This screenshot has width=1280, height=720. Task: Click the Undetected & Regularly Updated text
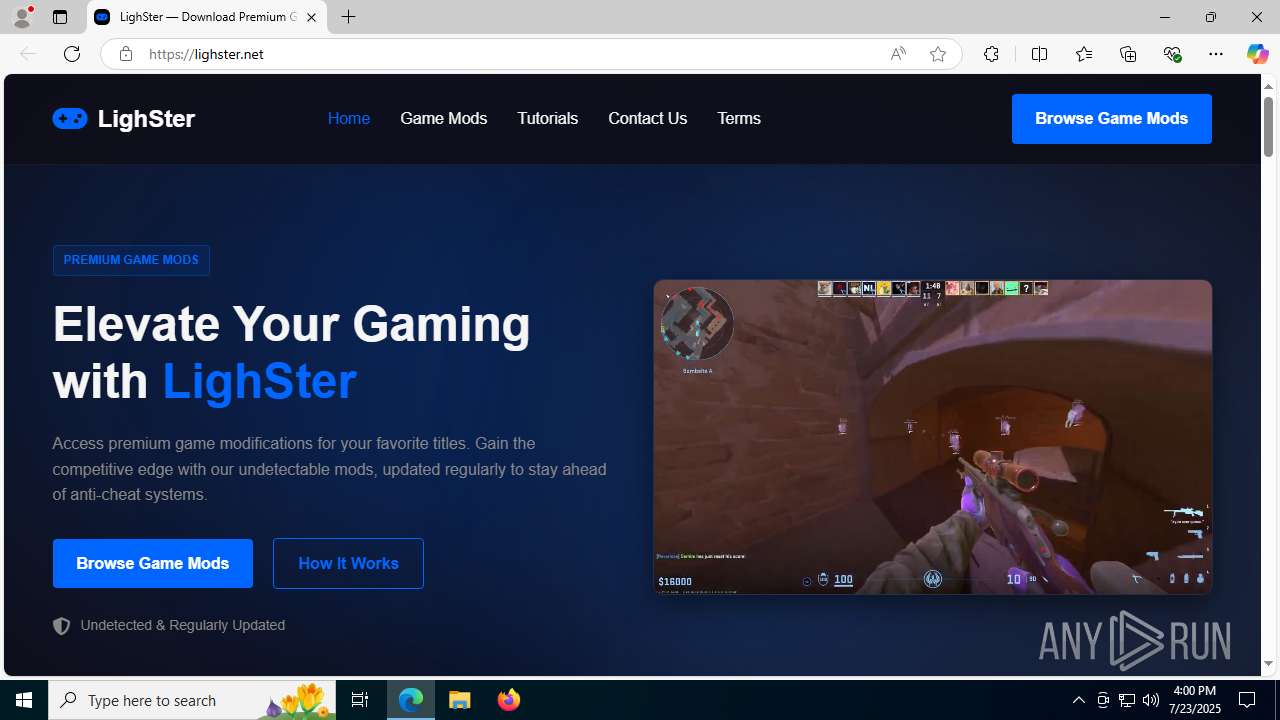[x=182, y=625]
